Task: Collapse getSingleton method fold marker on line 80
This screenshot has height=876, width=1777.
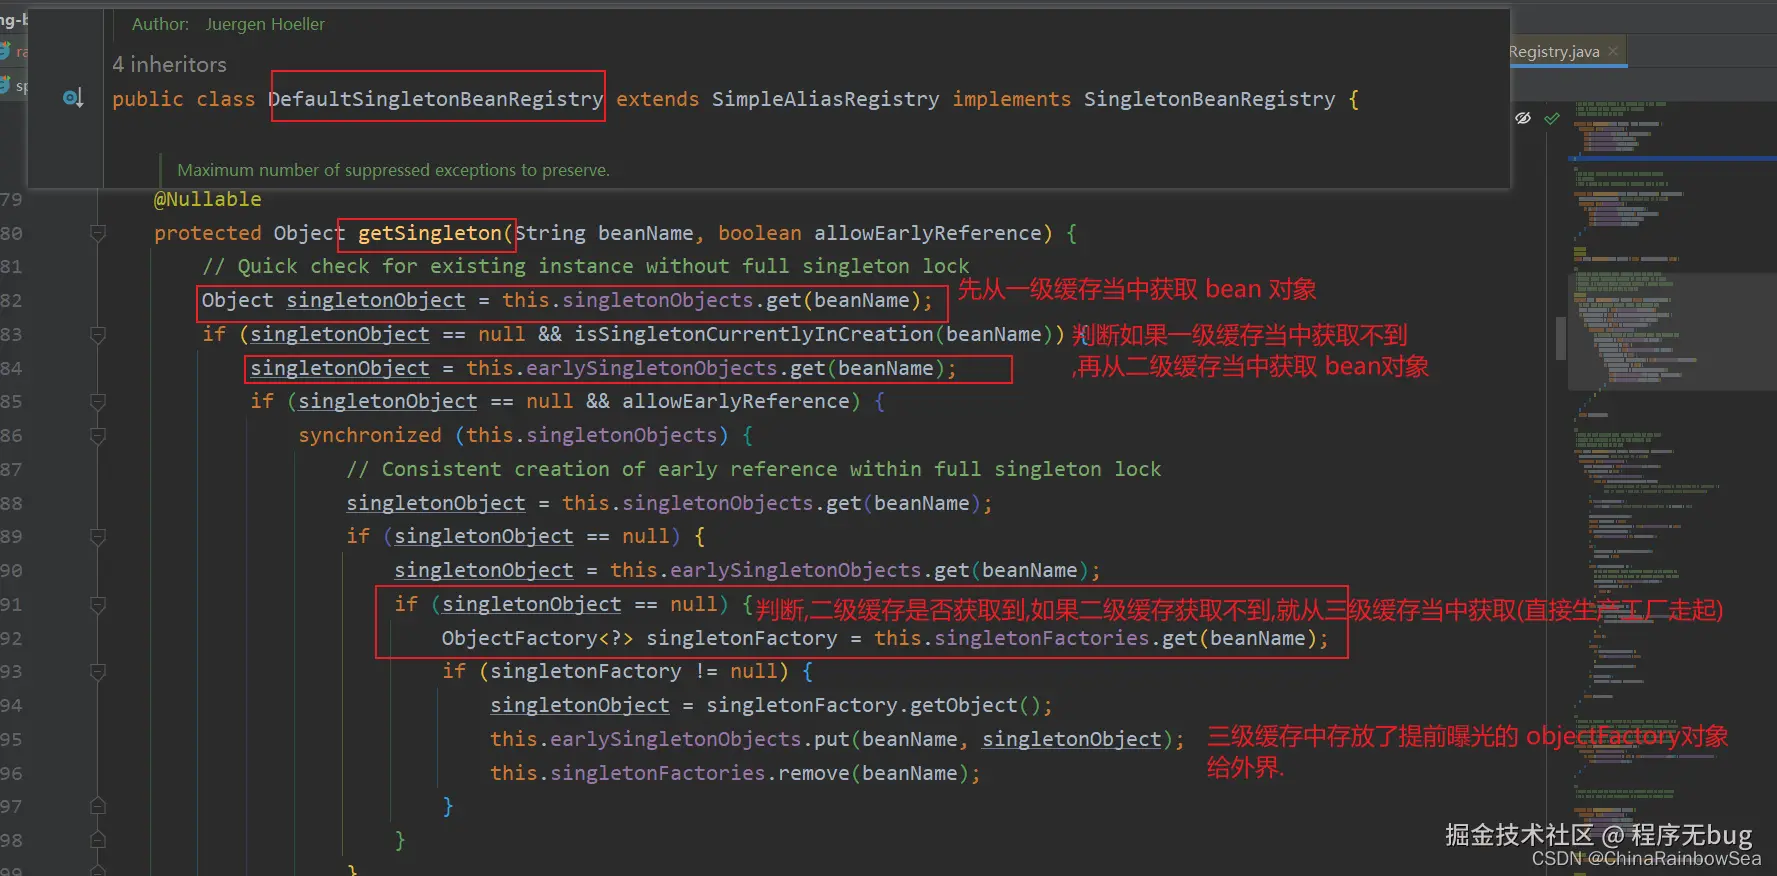Action: (98, 233)
